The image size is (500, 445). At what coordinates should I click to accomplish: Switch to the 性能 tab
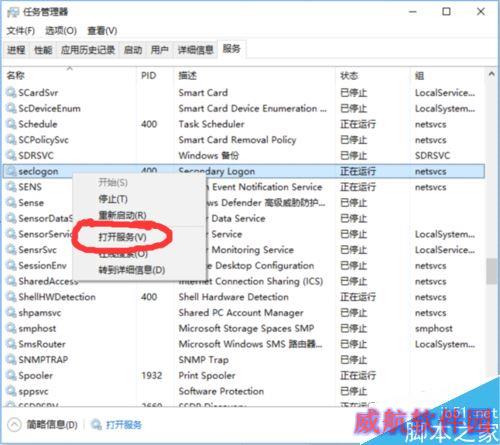tap(43, 50)
